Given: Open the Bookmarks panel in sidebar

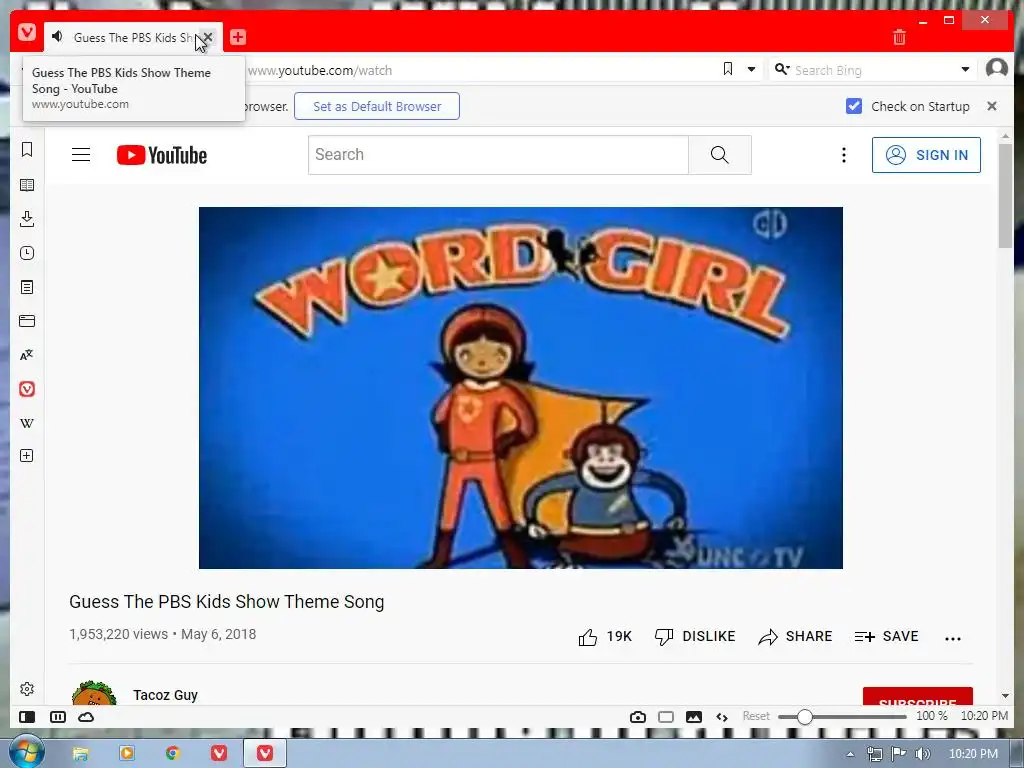Looking at the screenshot, I should [27, 150].
